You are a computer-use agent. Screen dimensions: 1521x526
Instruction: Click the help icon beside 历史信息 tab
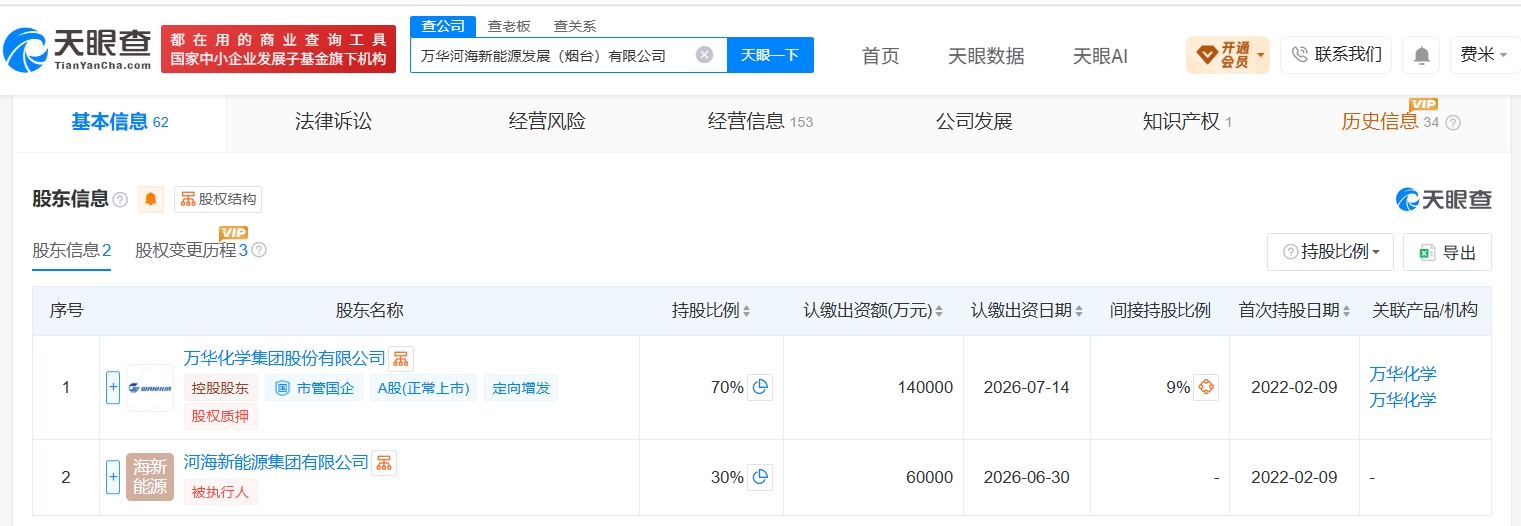1453,123
